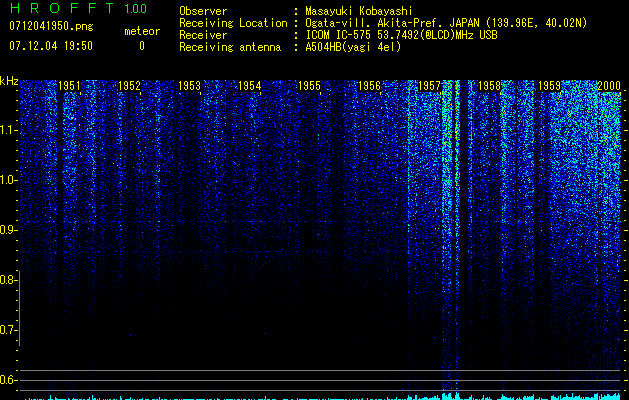Click time marker 2000

(609, 85)
